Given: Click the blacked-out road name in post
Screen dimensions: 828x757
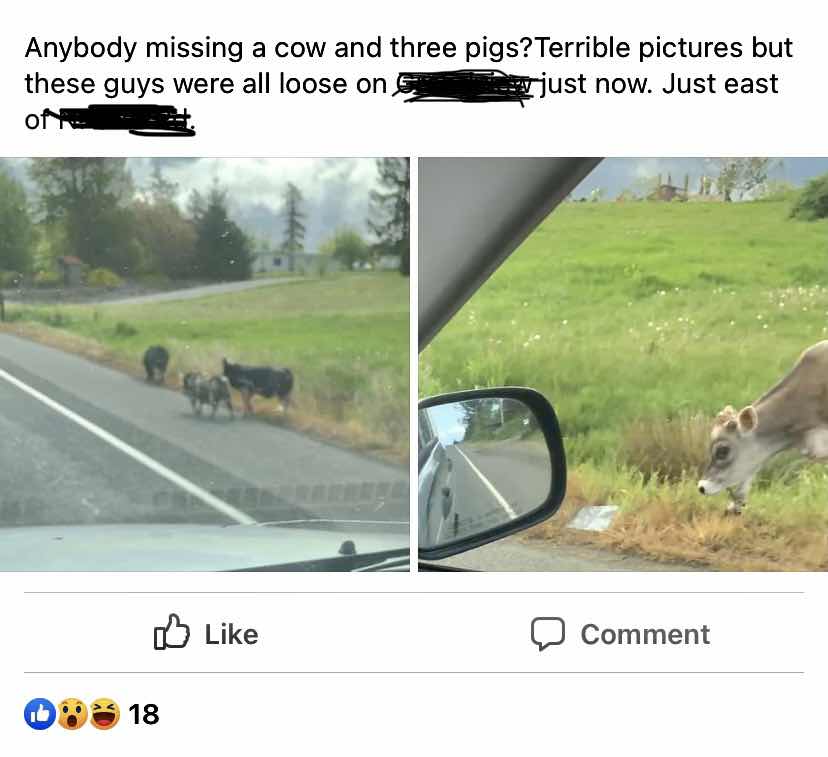Looking at the screenshot, I should coord(467,86).
